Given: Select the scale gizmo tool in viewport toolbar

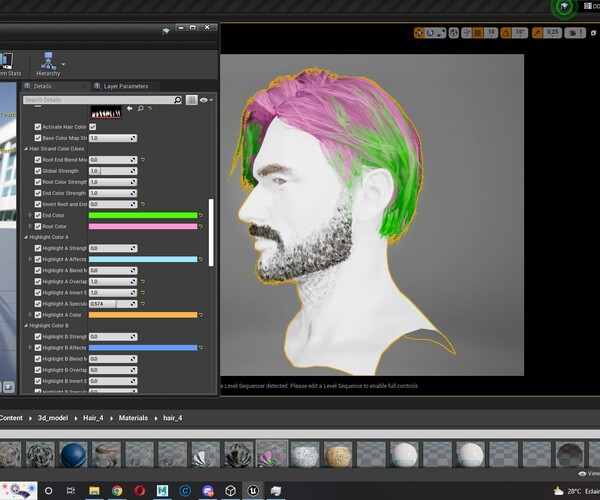Looking at the screenshot, I should [441, 33].
